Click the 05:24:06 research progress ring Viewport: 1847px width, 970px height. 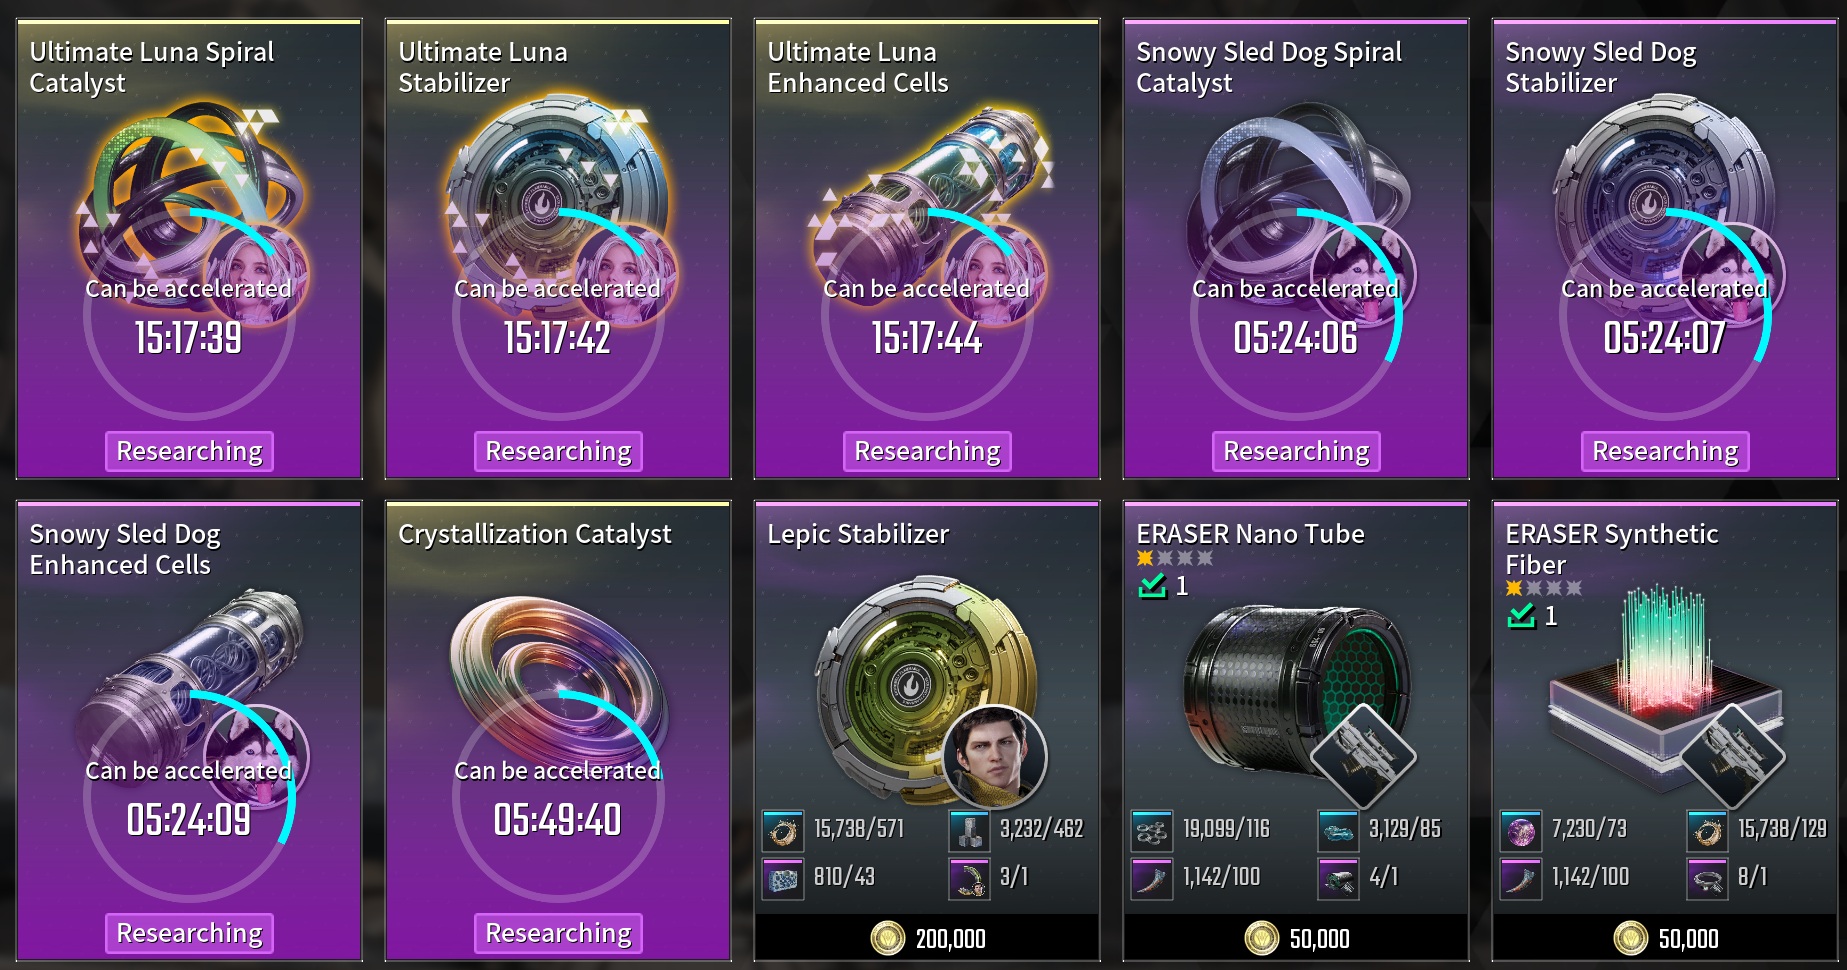pyautogui.click(x=1296, y=313)
